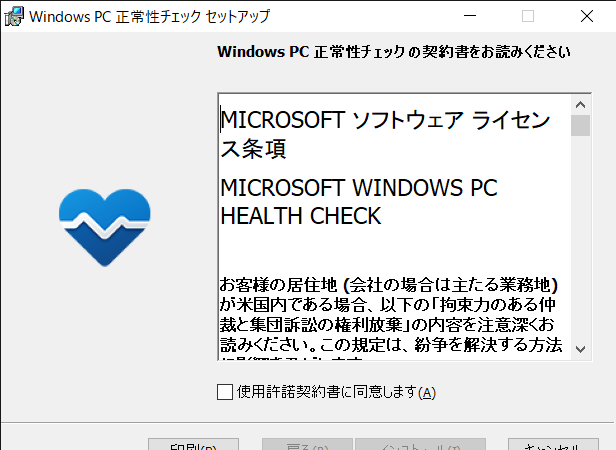616x450 pixels.
Task: Click the installer icon in title bar
Action: (x=14, y=17)
